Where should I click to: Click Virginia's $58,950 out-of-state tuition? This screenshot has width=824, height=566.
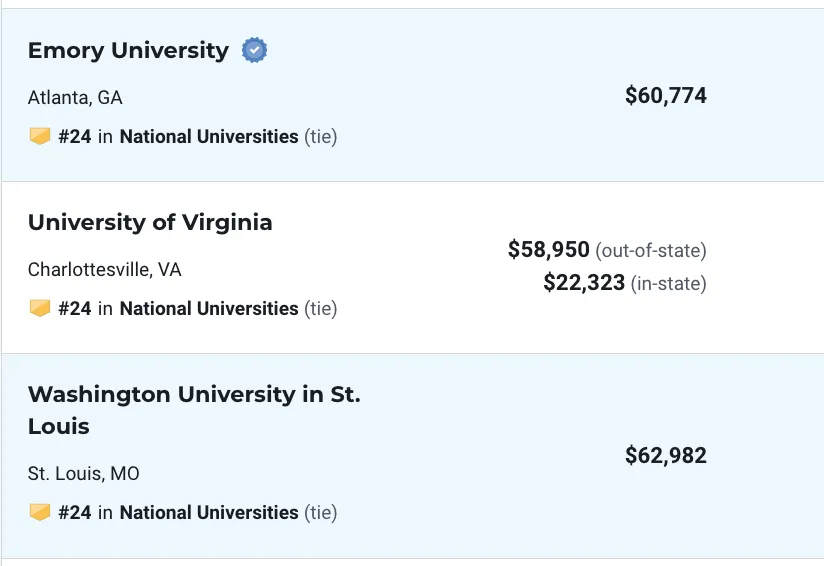click(x=549, y=250)
